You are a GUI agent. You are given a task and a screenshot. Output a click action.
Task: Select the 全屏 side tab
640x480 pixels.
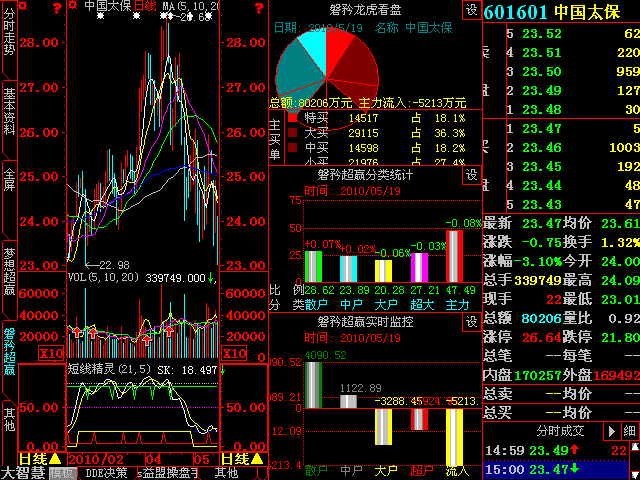point(9,180)
